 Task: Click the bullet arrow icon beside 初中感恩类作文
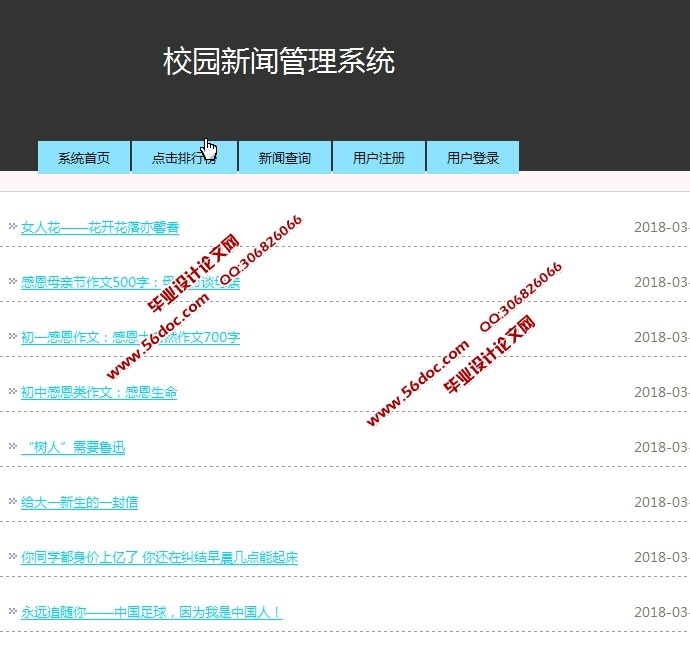pos(12,392)
